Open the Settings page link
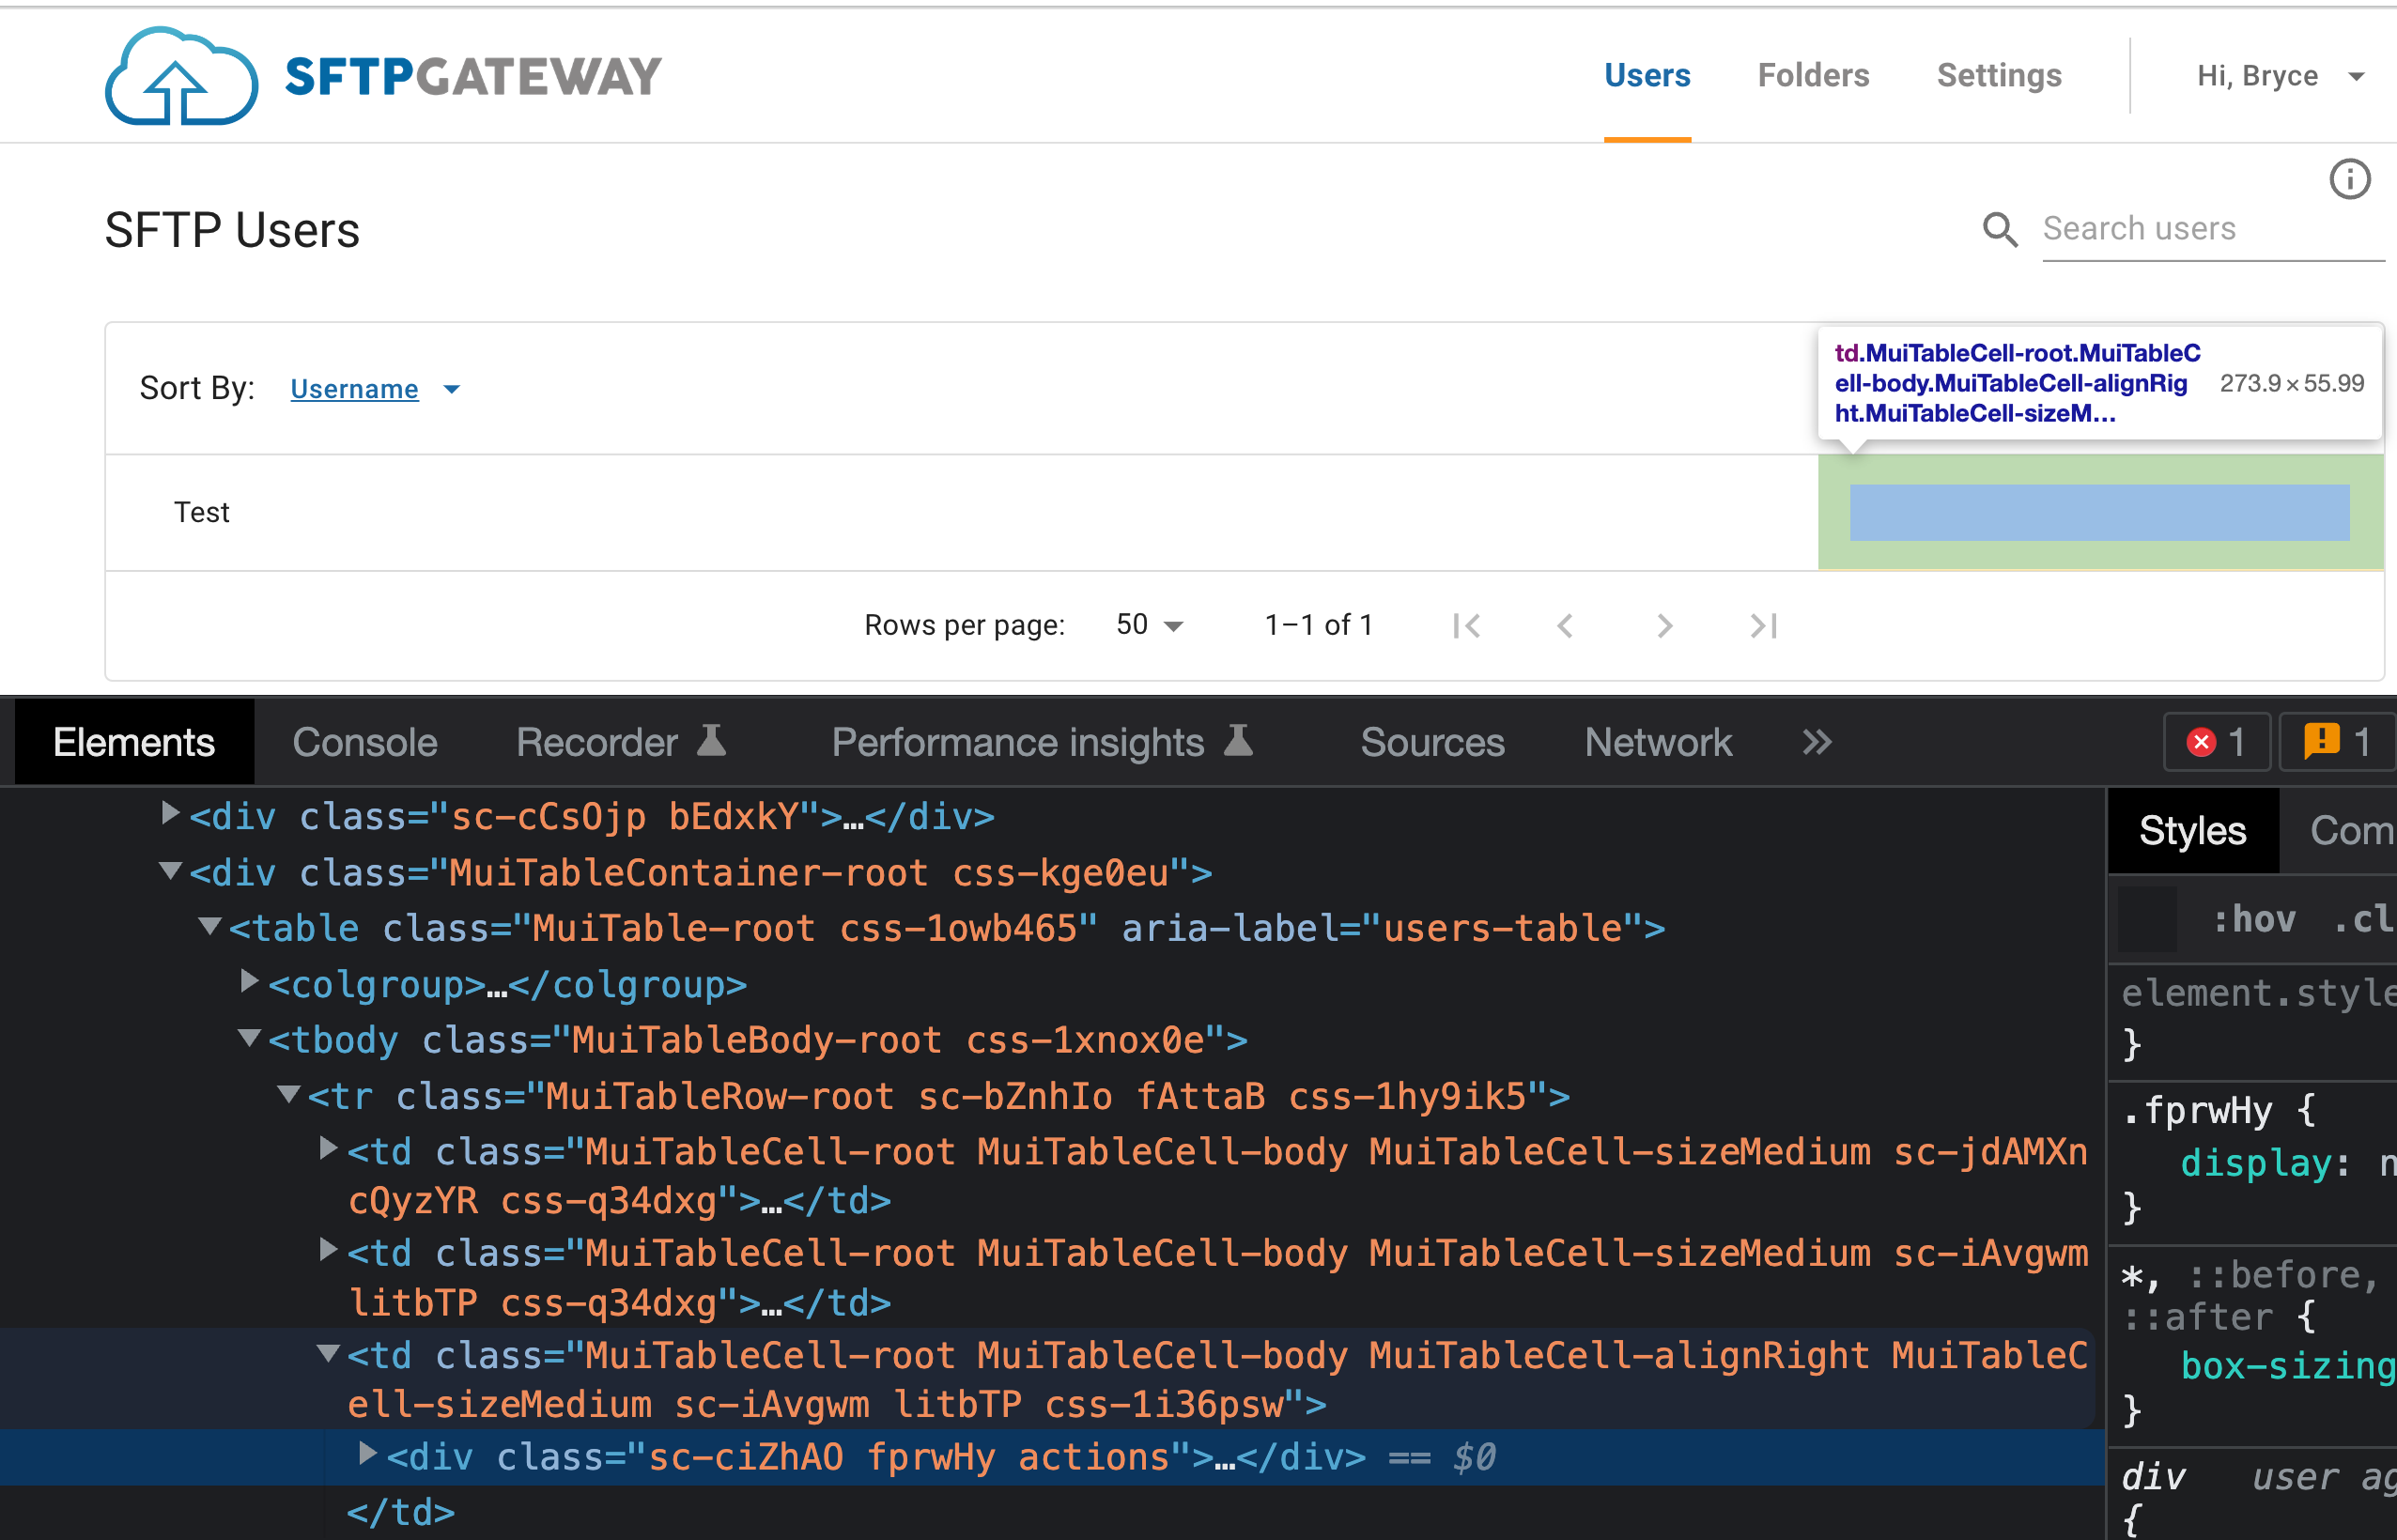The width and height of the screenshot is (2397, 1540). (x=1999, y=76)
